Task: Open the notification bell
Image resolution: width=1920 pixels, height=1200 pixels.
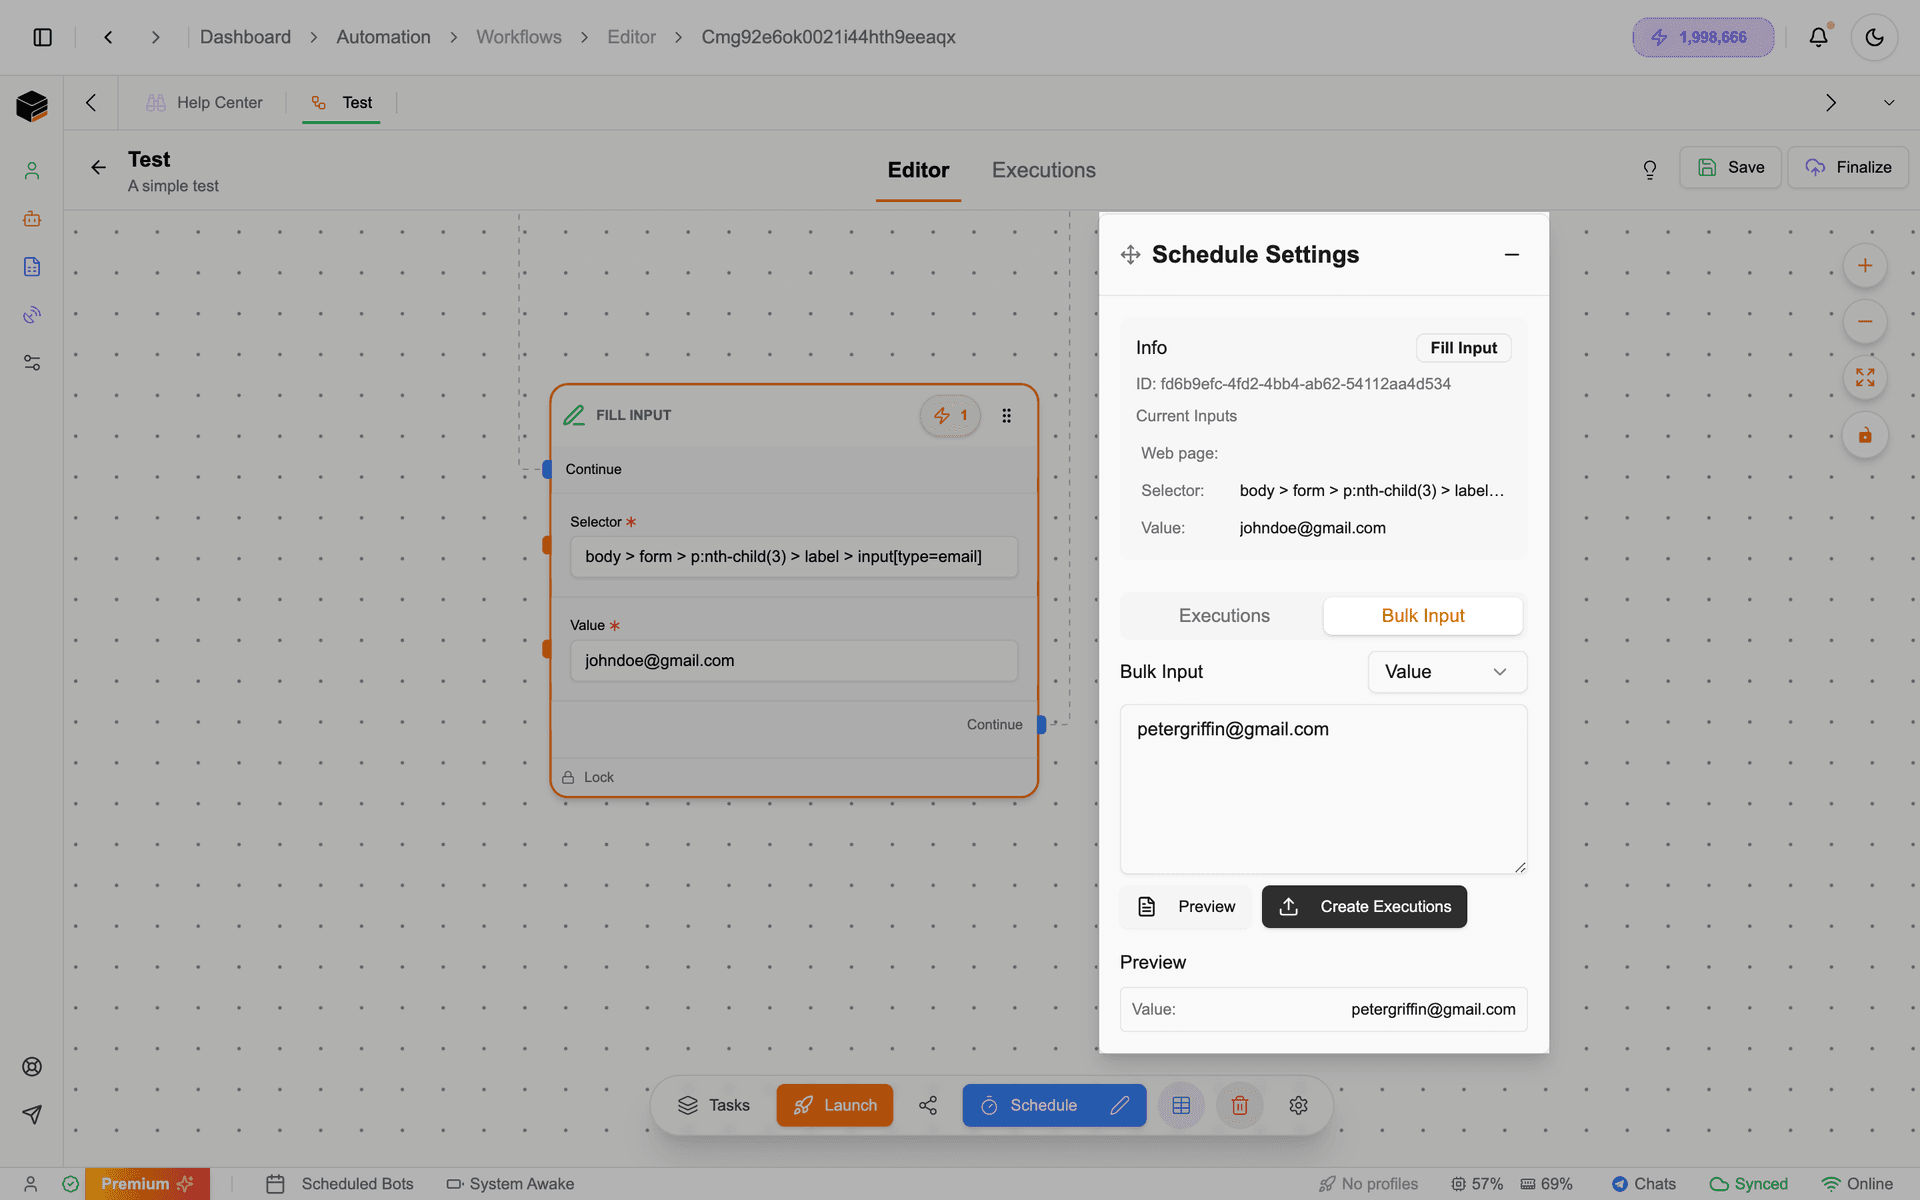Action: (1818, 37)
